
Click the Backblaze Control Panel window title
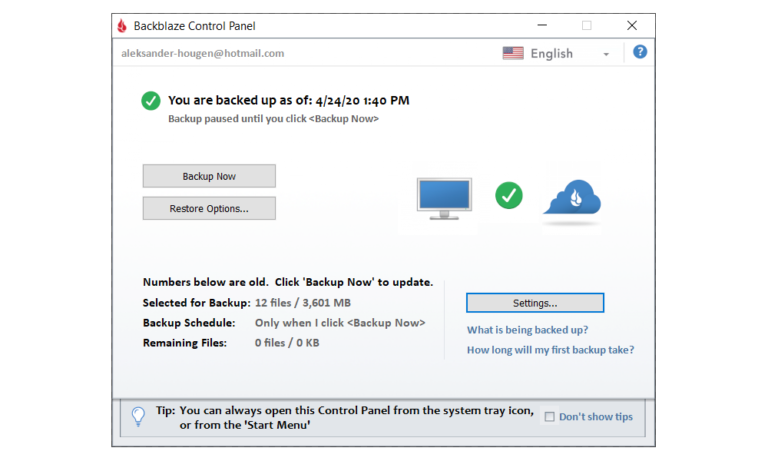tap(194, 26)
